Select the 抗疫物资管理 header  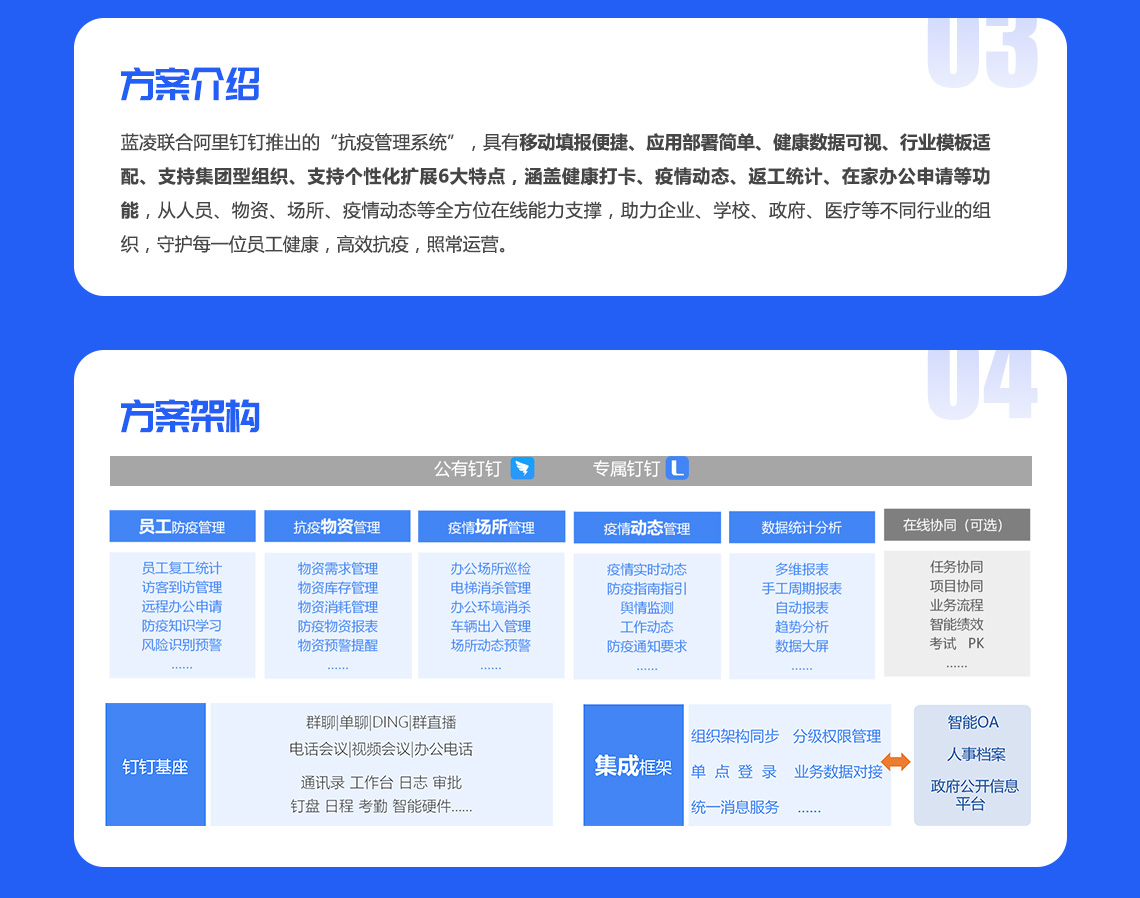337,526
